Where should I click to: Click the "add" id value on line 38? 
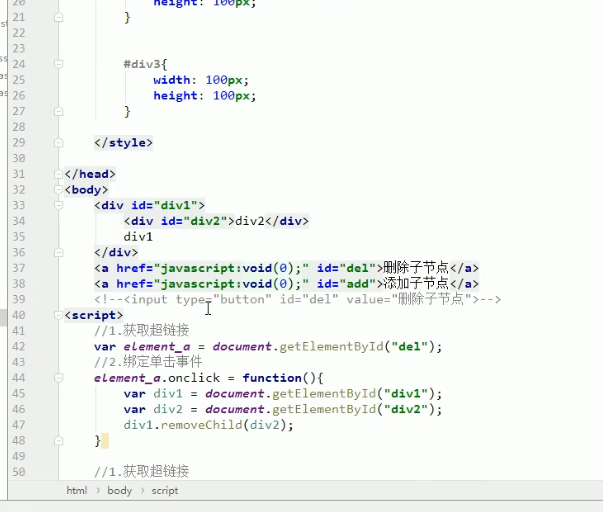(357, 284)
